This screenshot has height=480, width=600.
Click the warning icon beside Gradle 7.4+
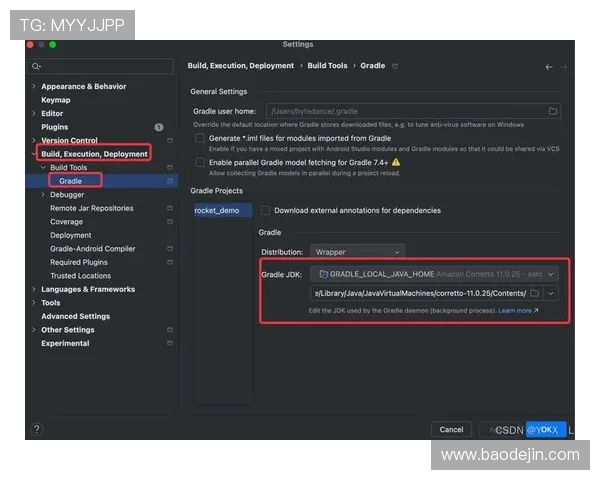(x=396, y=162)
